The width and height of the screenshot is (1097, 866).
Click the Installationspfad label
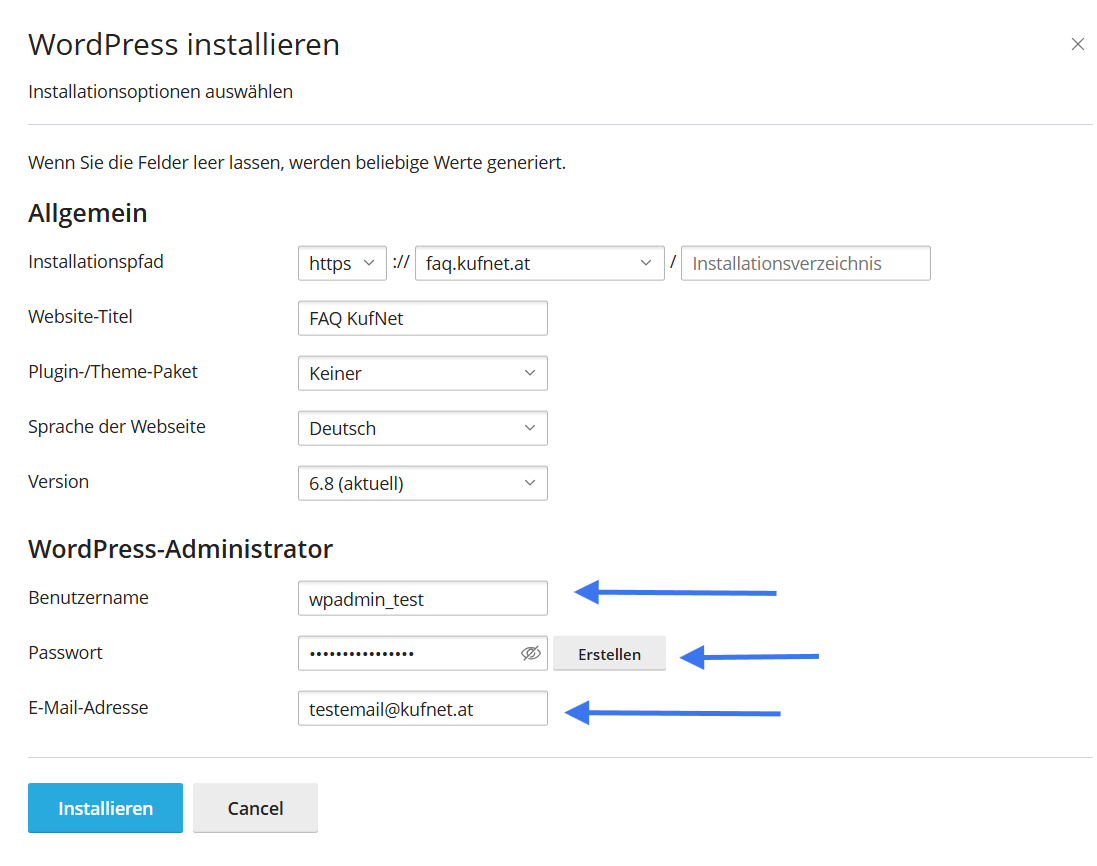[x=96, y=262]
